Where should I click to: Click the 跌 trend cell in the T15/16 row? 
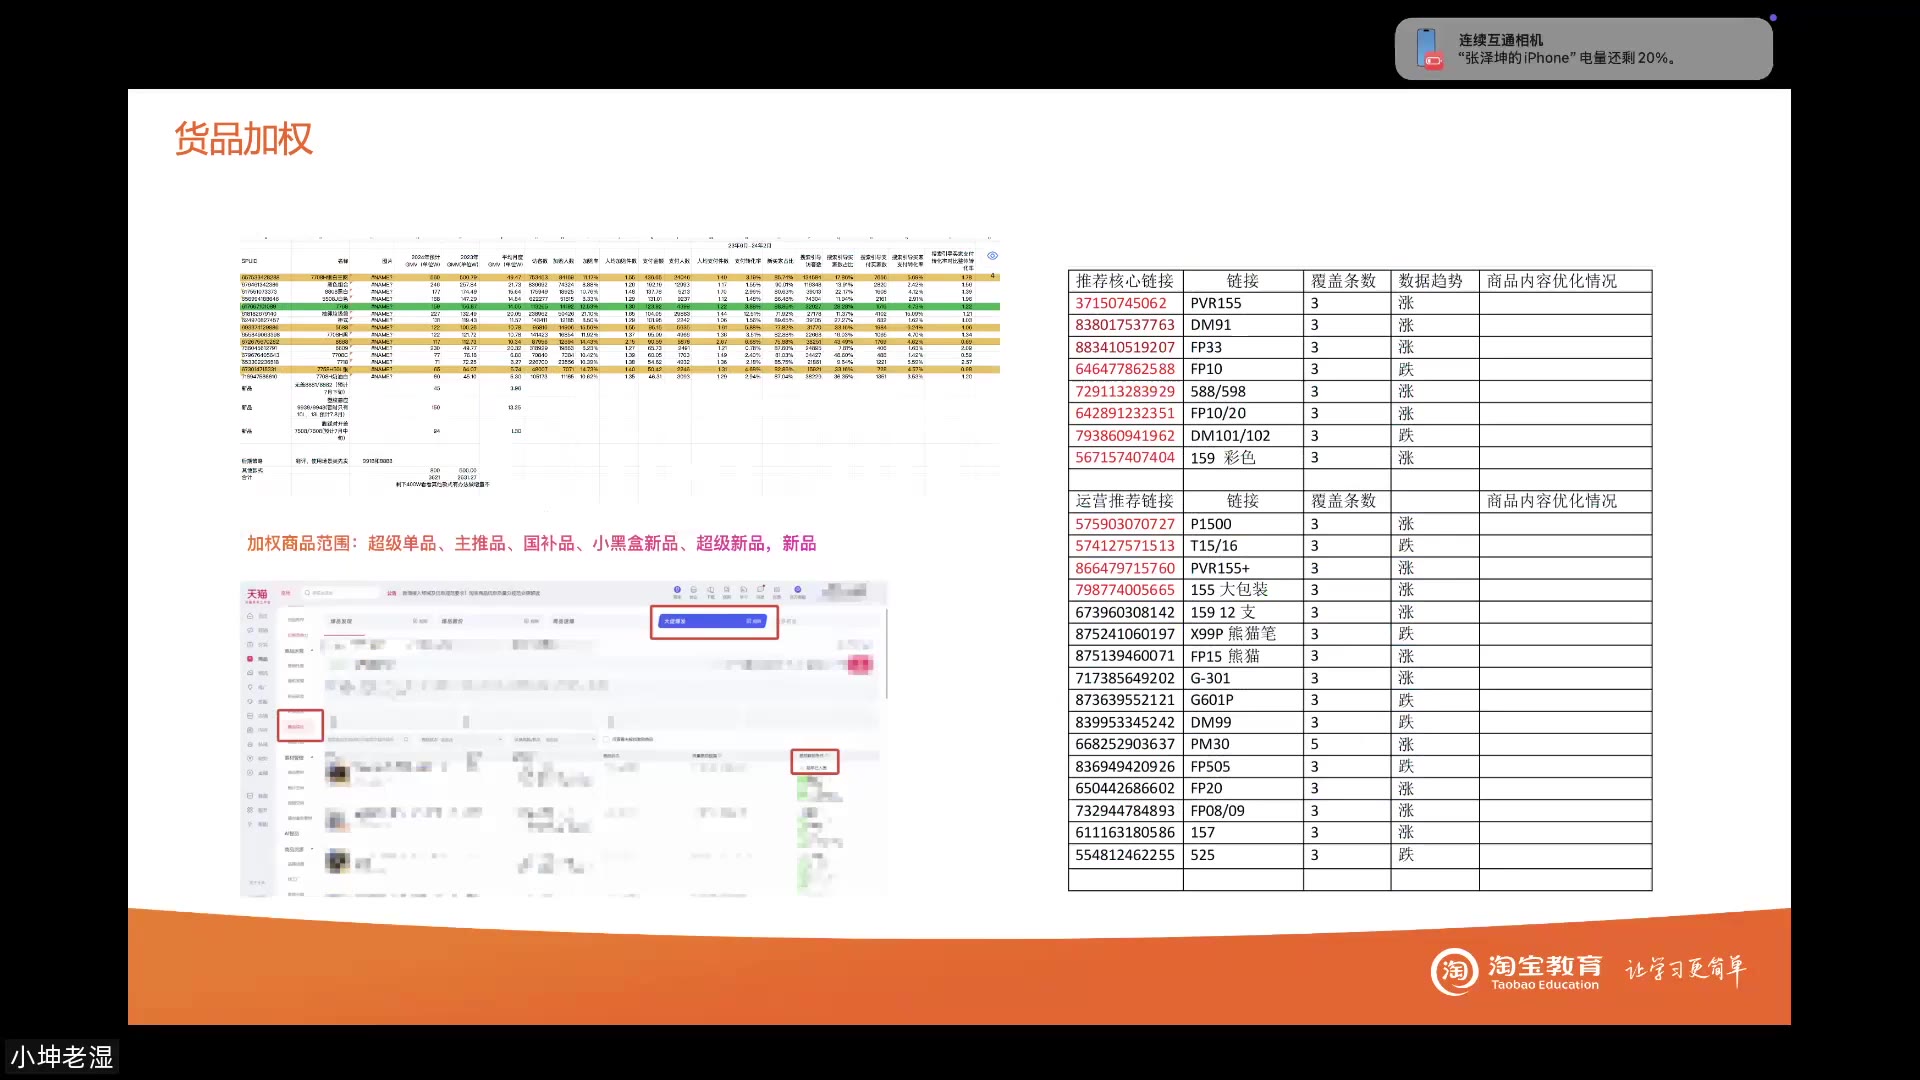[x=1435, y=546]
